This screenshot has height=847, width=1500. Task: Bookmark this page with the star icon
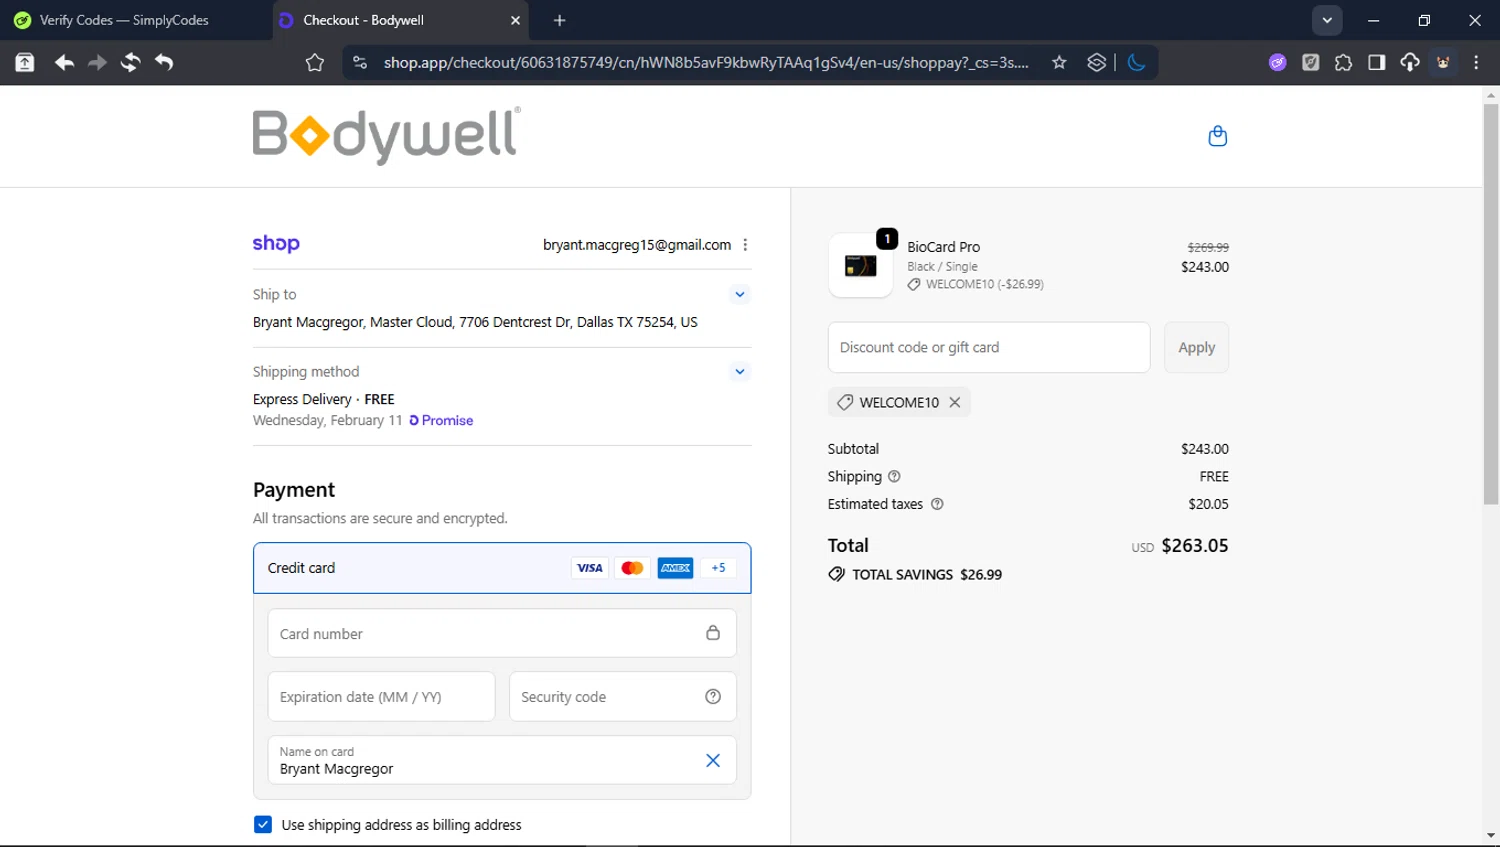click(x=1059, y=62)
